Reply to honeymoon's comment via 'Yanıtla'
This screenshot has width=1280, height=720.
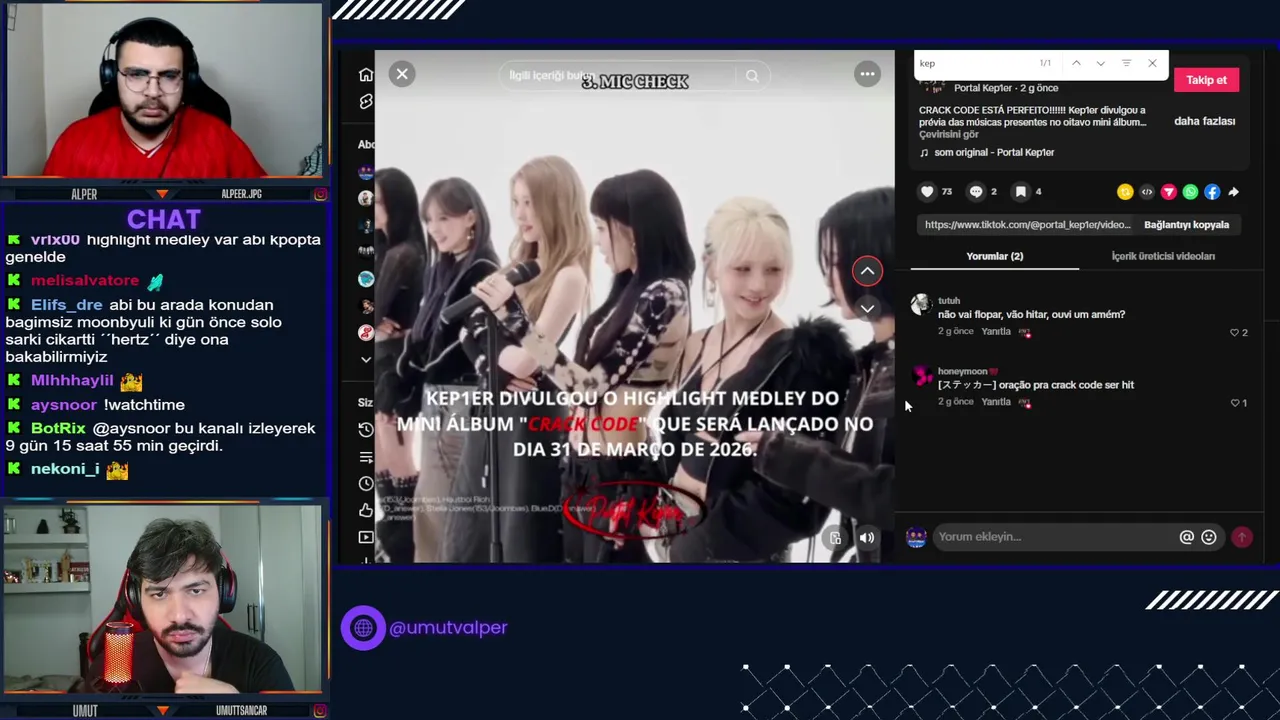click(996, 402)
